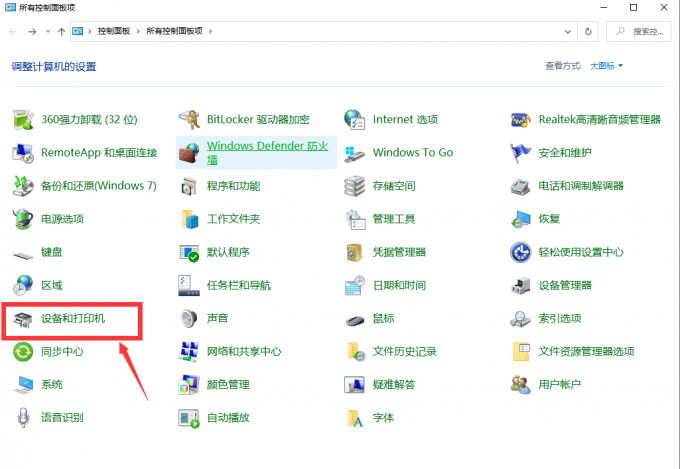
Task: Open the 字体 fonts folder icon
Action: coord(355,418)
